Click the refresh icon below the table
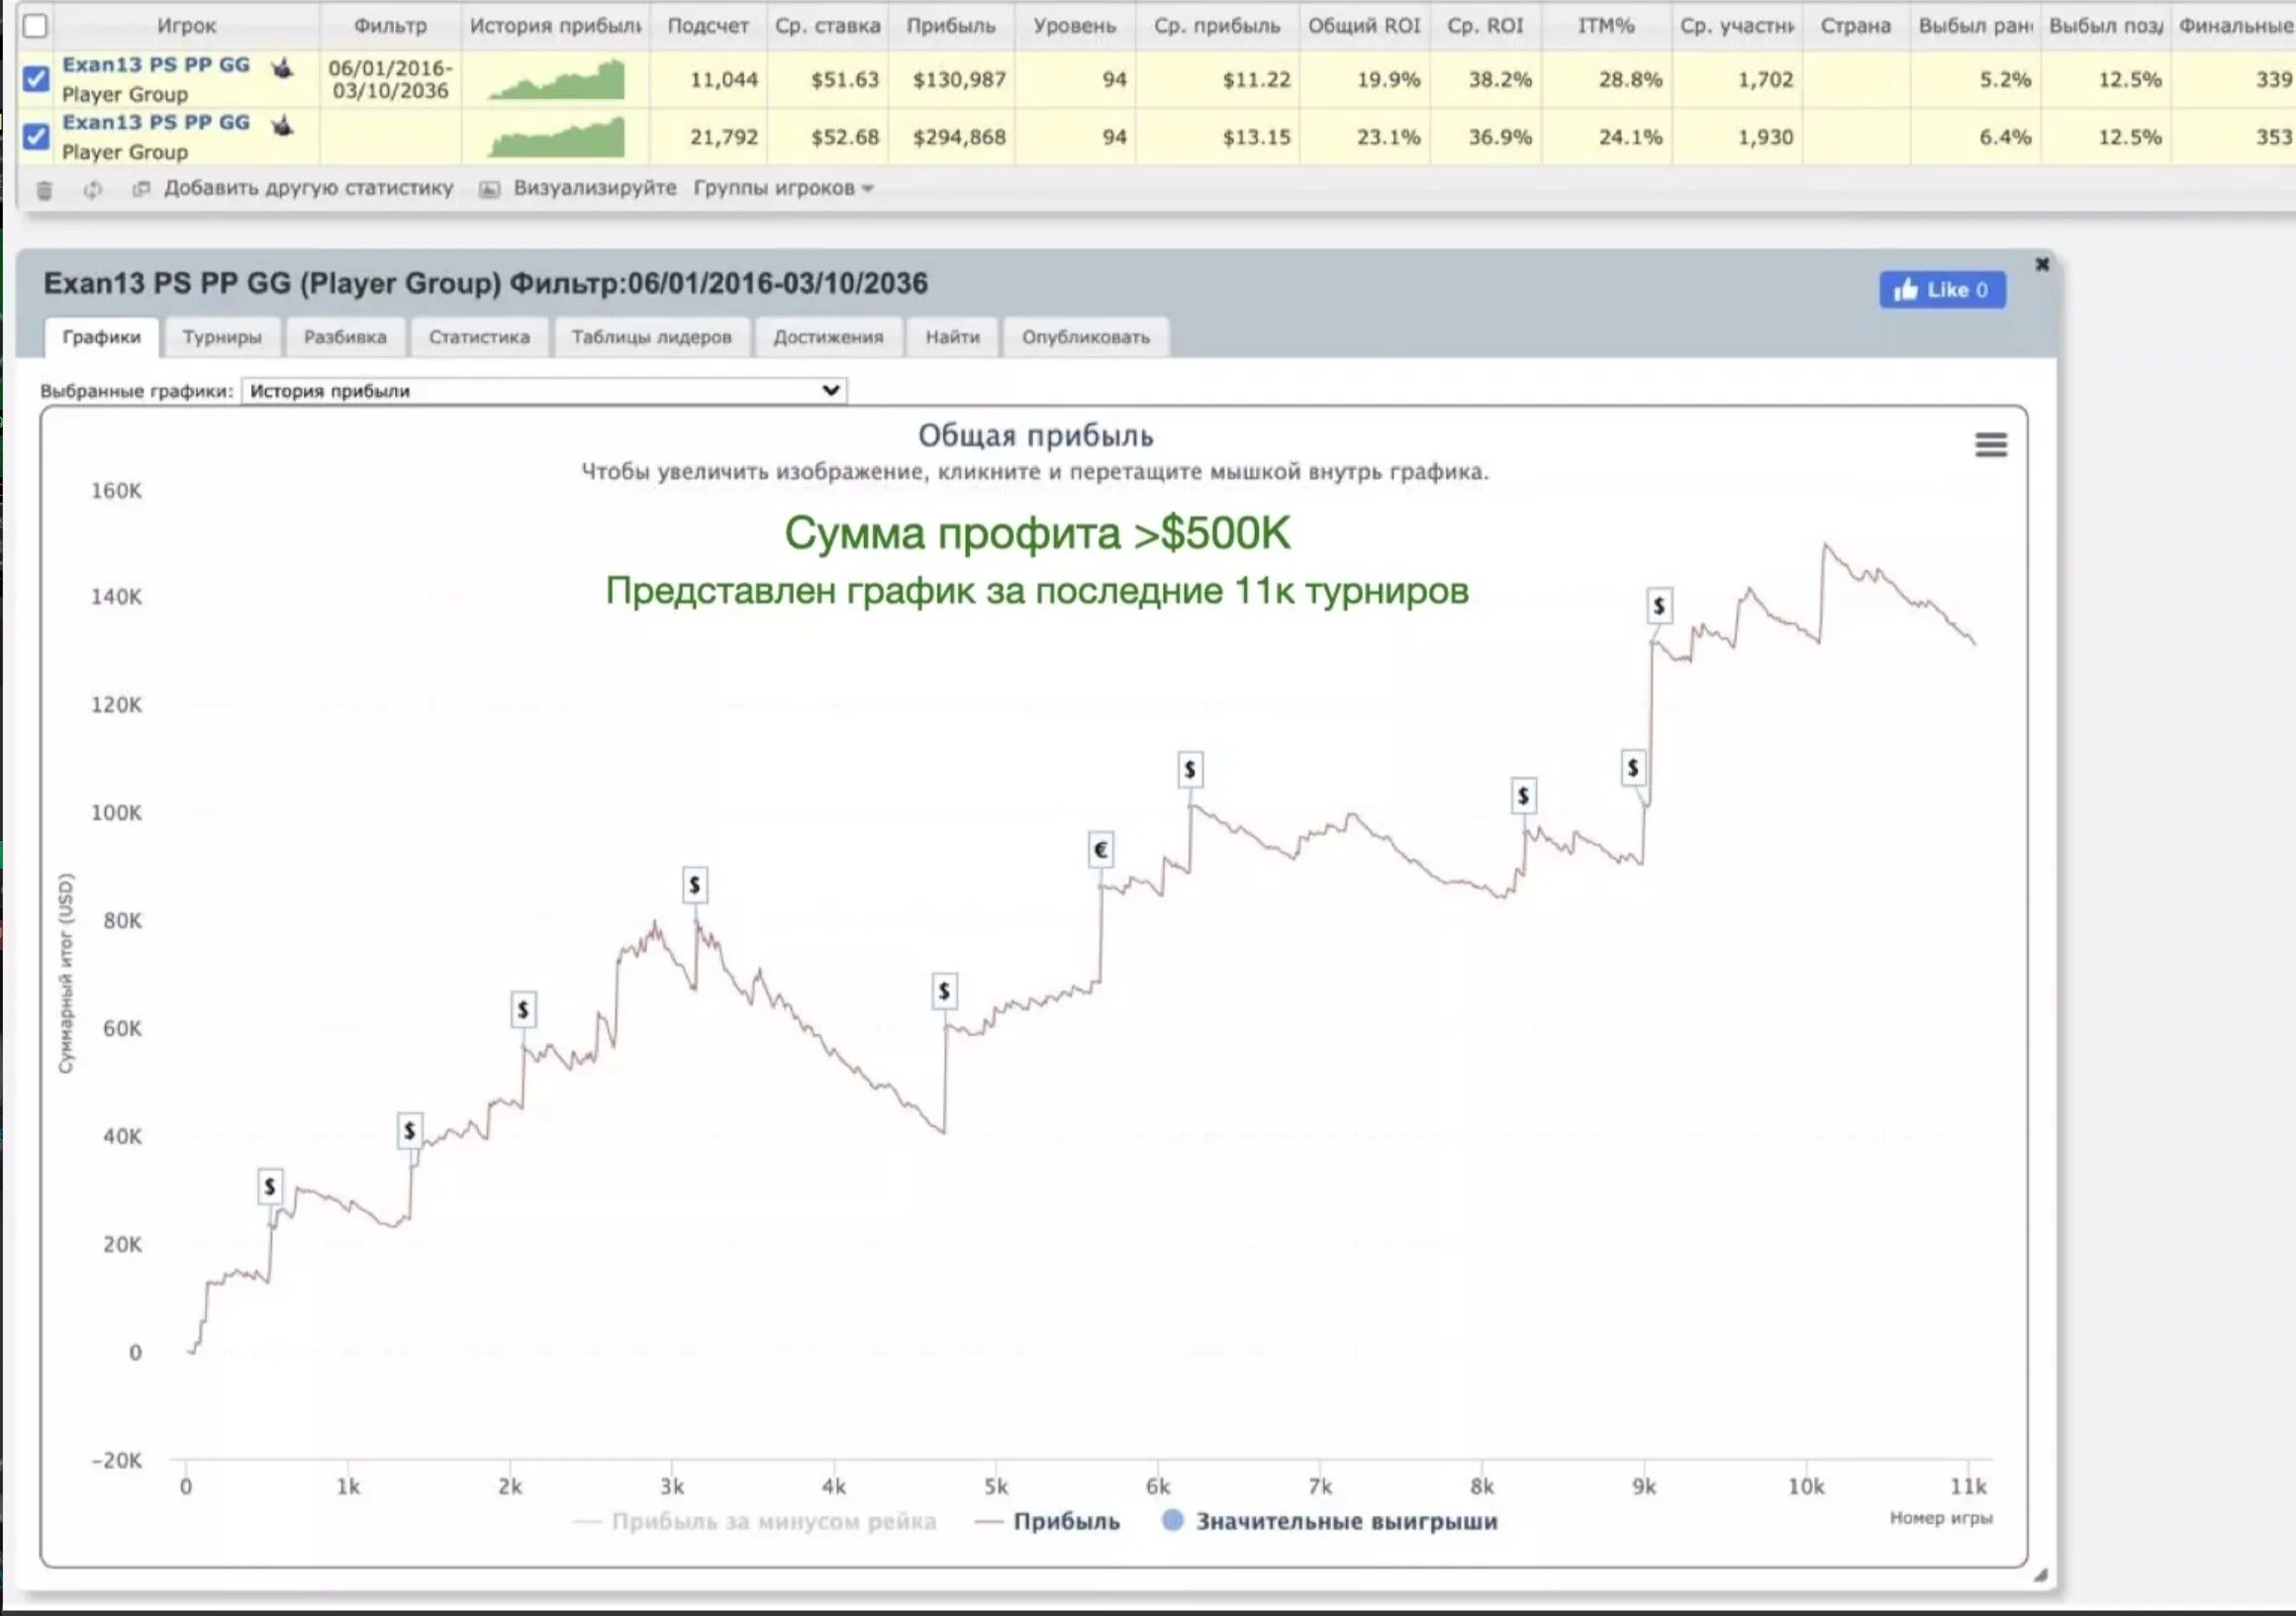Viewport: 2296px width, 1616px height. point(93,189)
